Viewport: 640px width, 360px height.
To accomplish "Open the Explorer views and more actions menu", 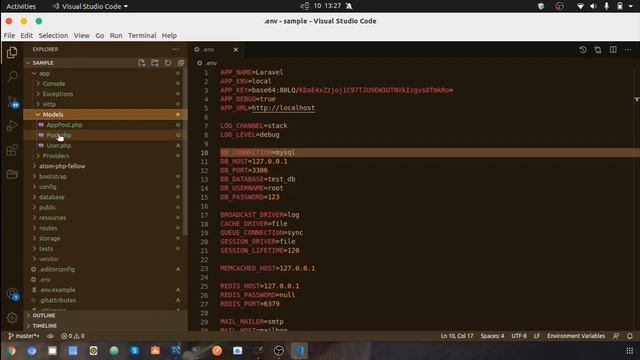I will coord(176,49).
